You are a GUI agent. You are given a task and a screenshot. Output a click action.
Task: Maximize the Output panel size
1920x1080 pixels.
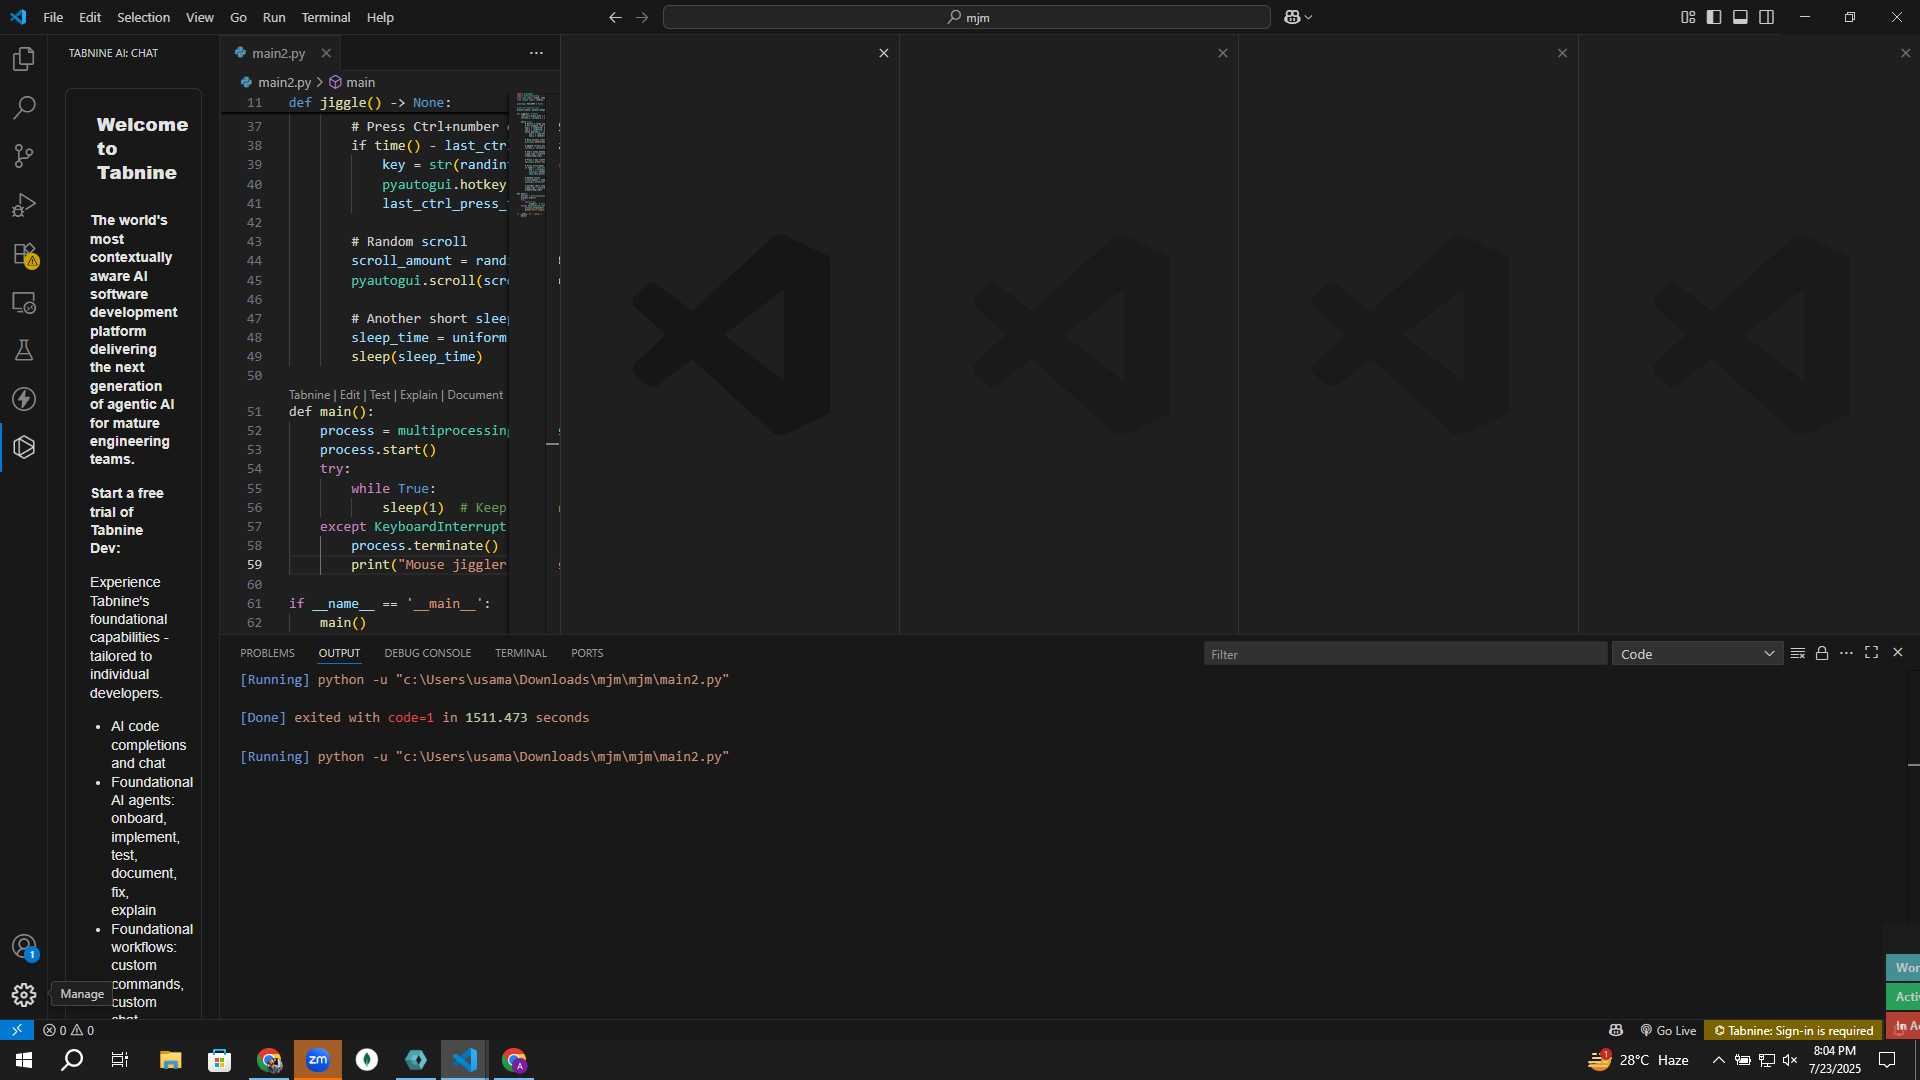1871,653
